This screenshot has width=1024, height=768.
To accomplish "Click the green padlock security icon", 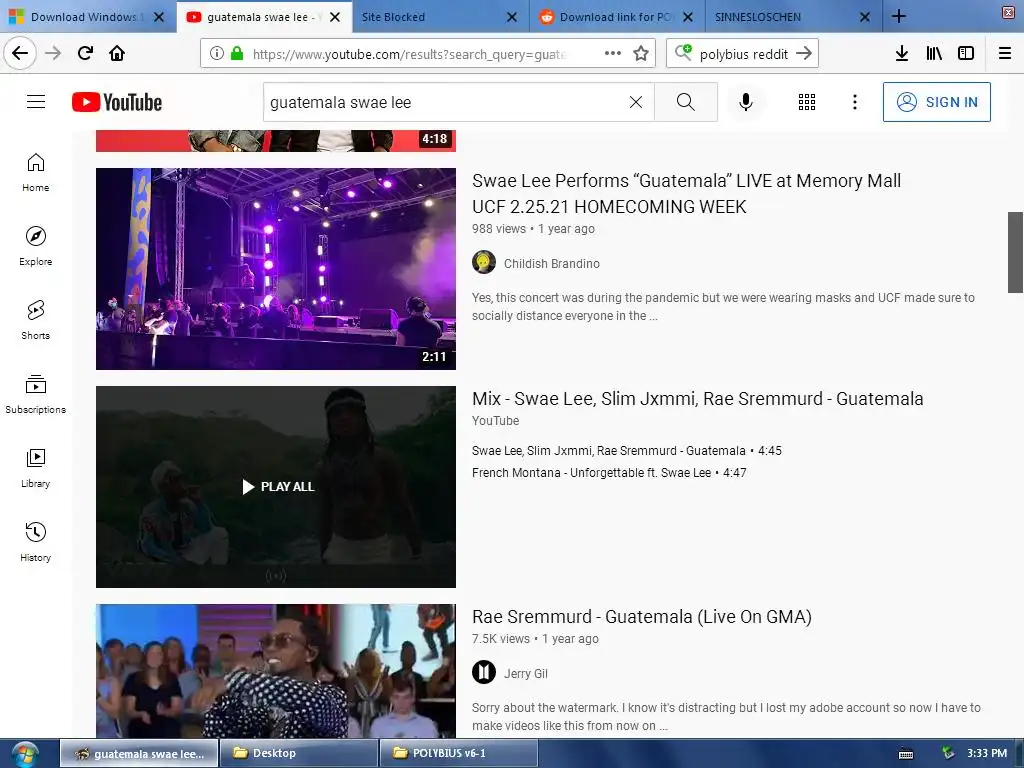I will 236,54.
